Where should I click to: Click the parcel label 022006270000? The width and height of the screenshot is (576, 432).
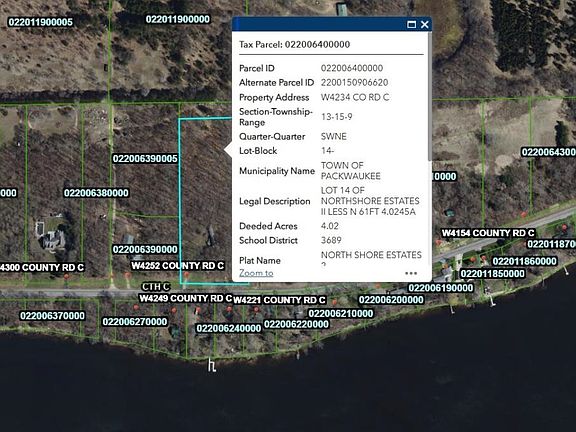[135, 322]
